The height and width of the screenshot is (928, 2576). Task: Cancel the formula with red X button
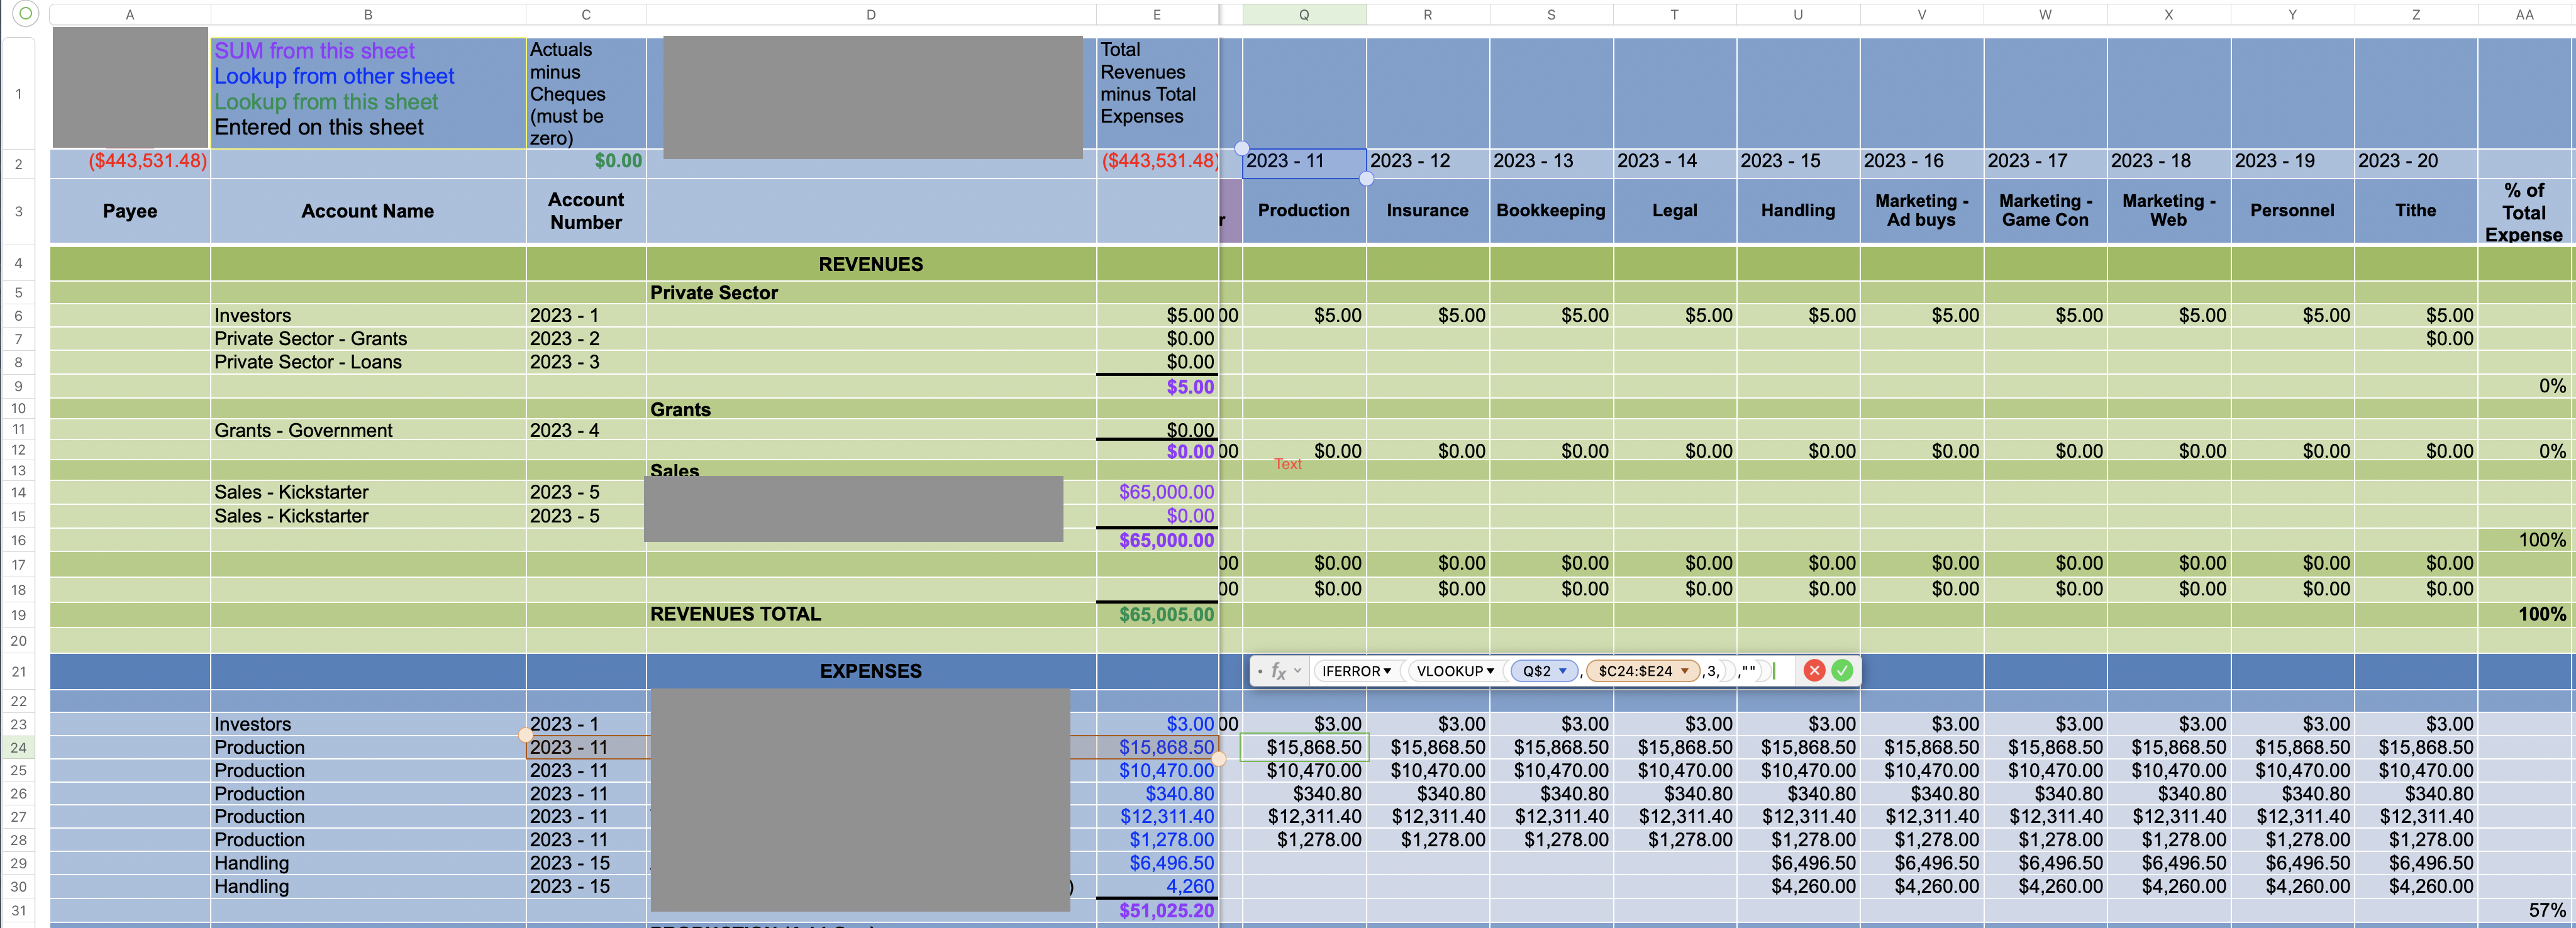1814,671
